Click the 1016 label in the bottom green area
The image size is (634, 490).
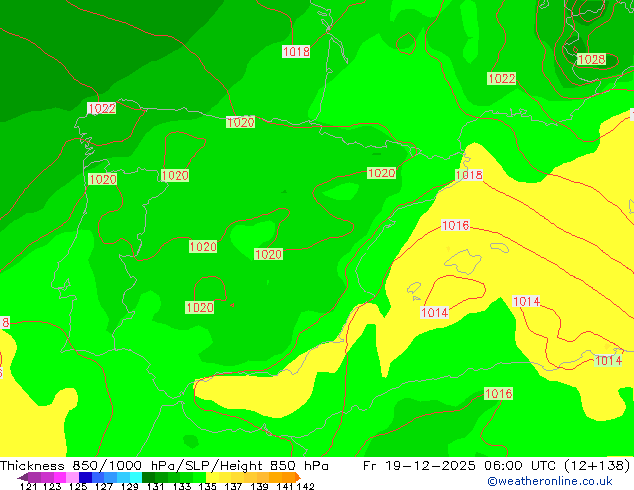499,393
